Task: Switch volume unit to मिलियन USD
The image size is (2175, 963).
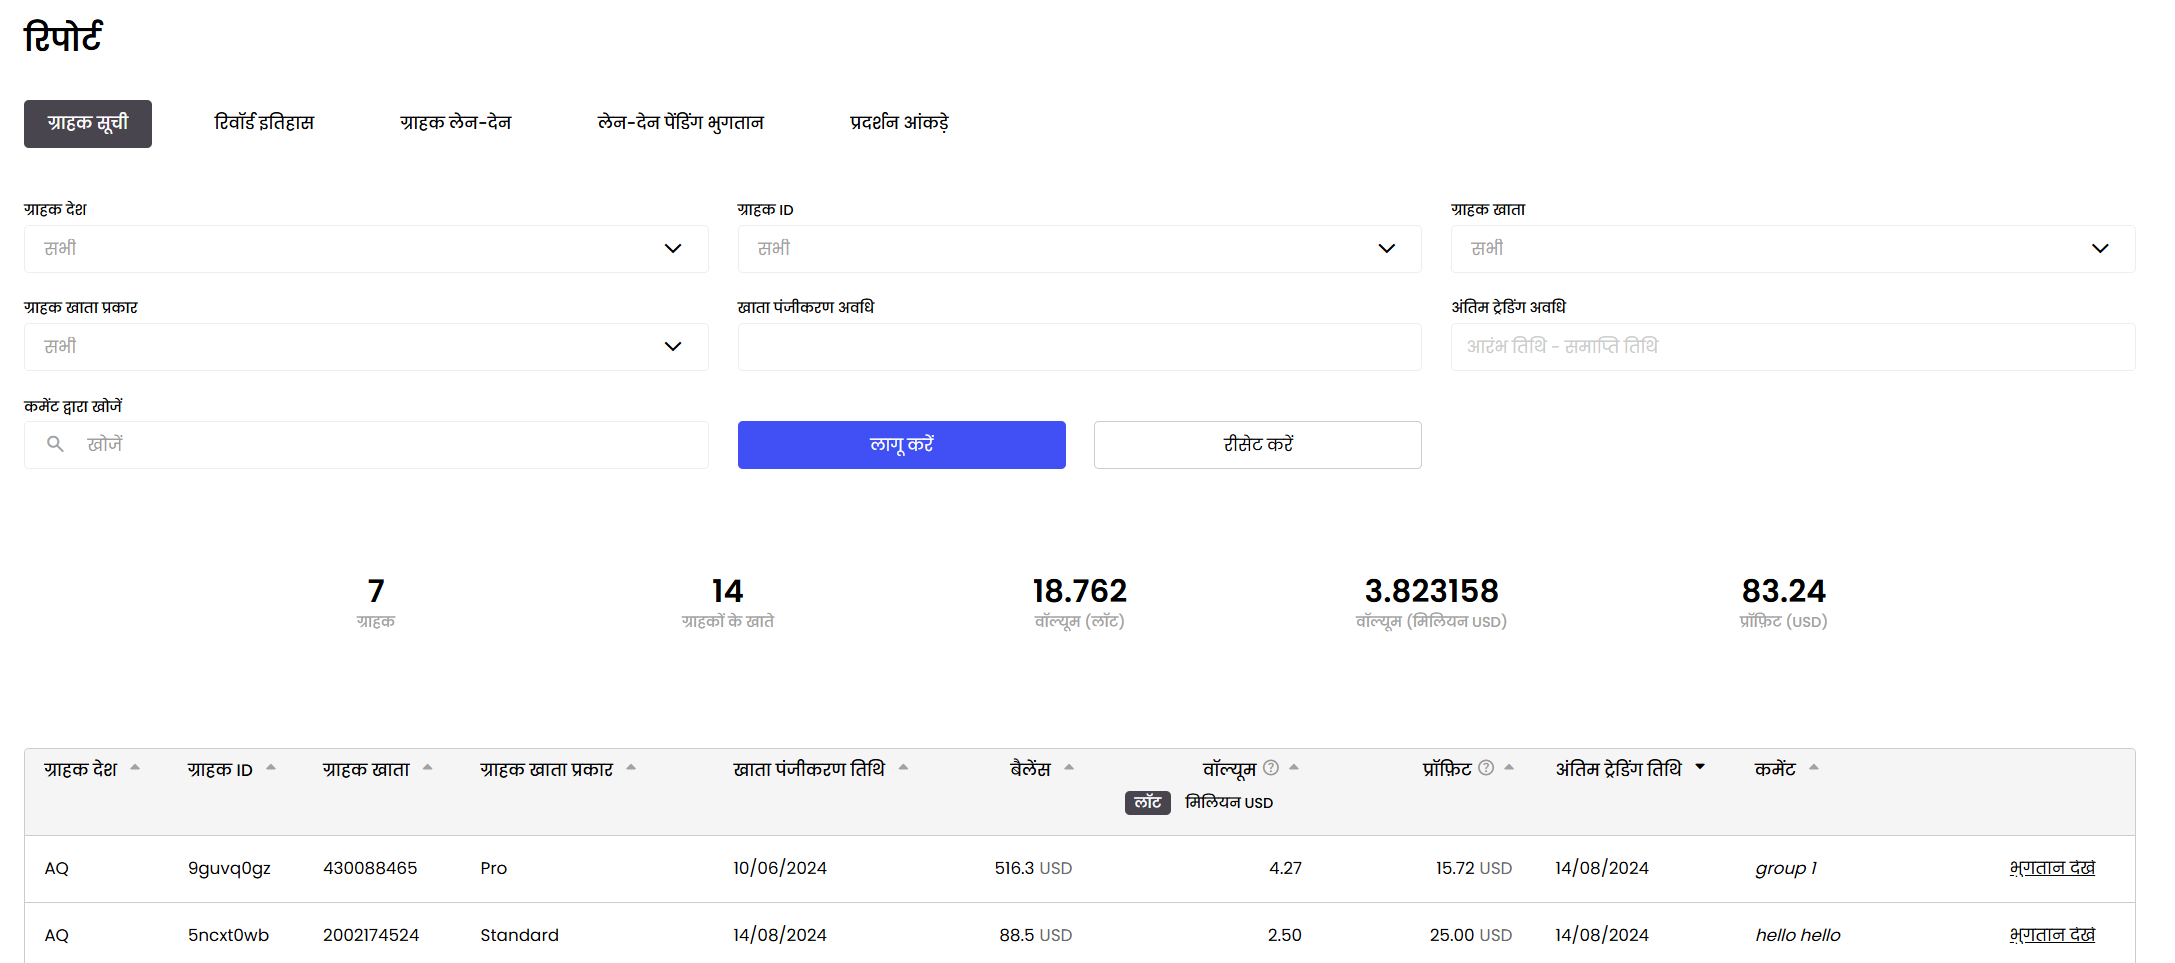Action: pyautogui.click(x=1229, y=803)
